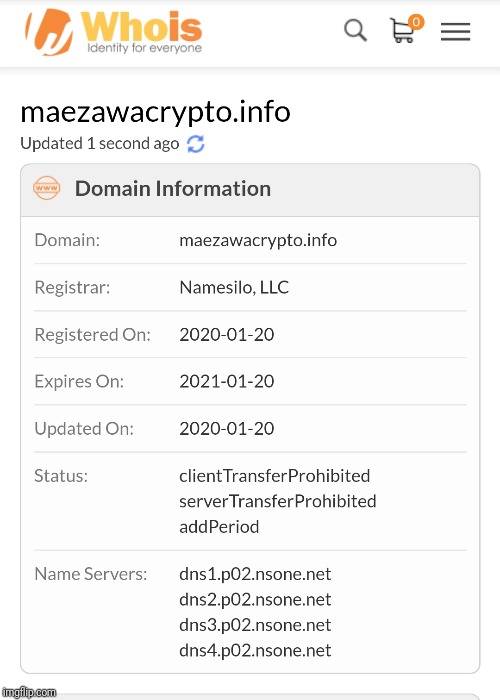Click the addPeriod status
Screen dimensions: 500x700
click(x=219, y=527)
